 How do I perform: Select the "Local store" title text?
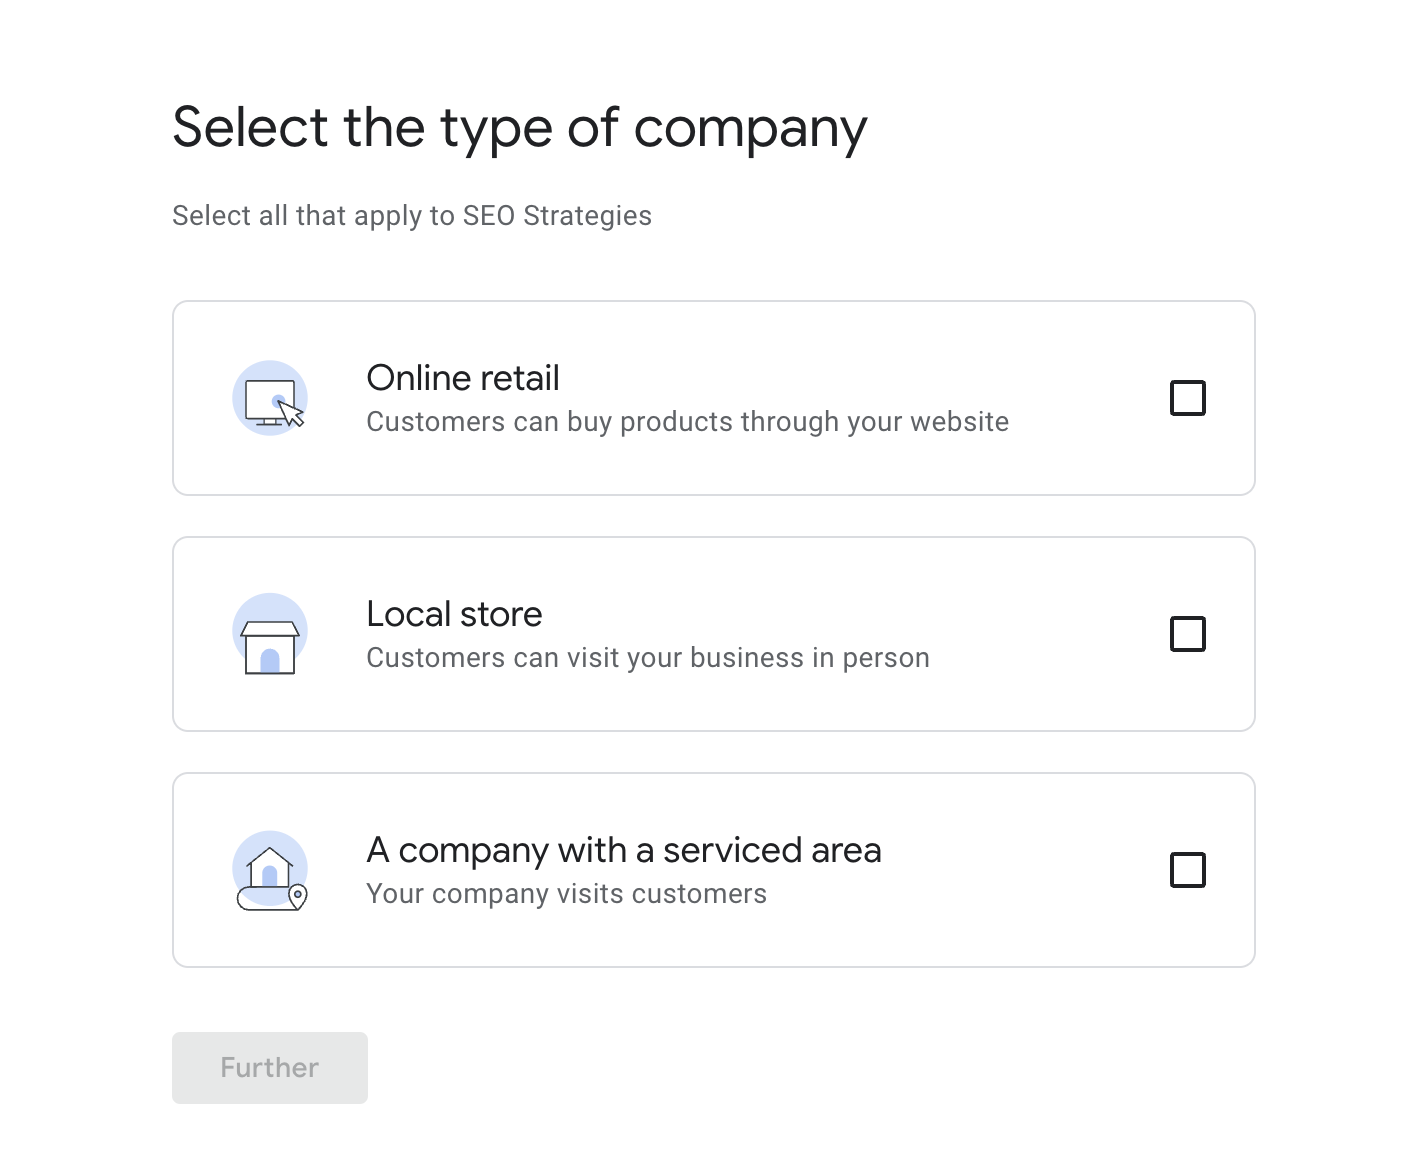click(454, 614)
